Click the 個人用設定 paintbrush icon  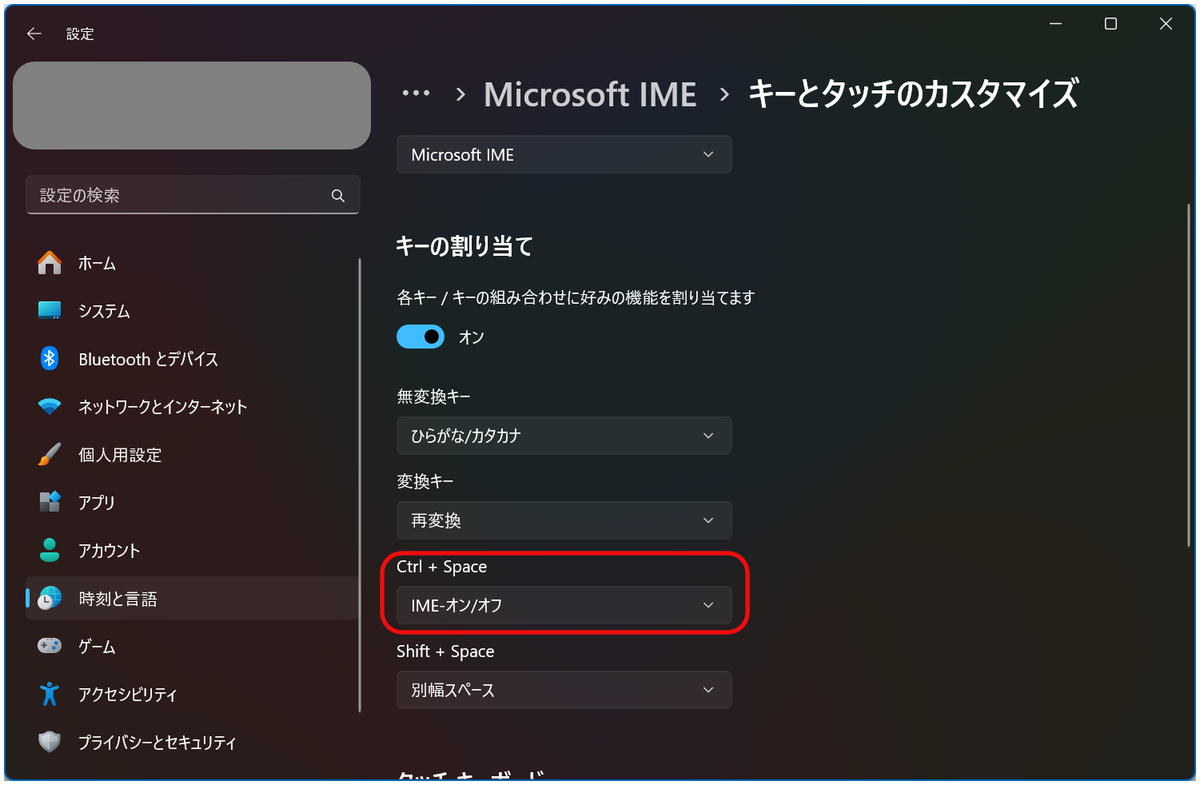click(x=49, y=455)
